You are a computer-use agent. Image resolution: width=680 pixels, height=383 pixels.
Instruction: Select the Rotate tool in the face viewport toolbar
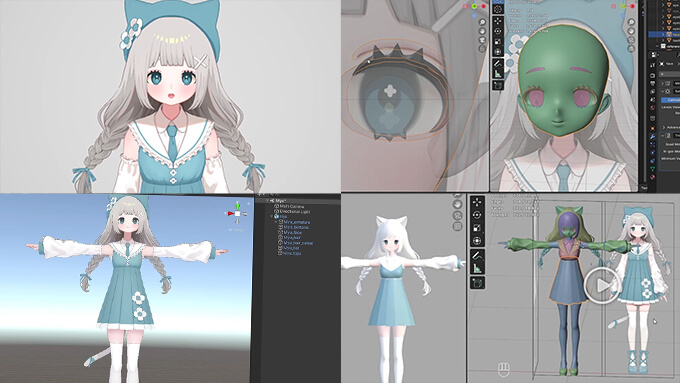[497, 31]
